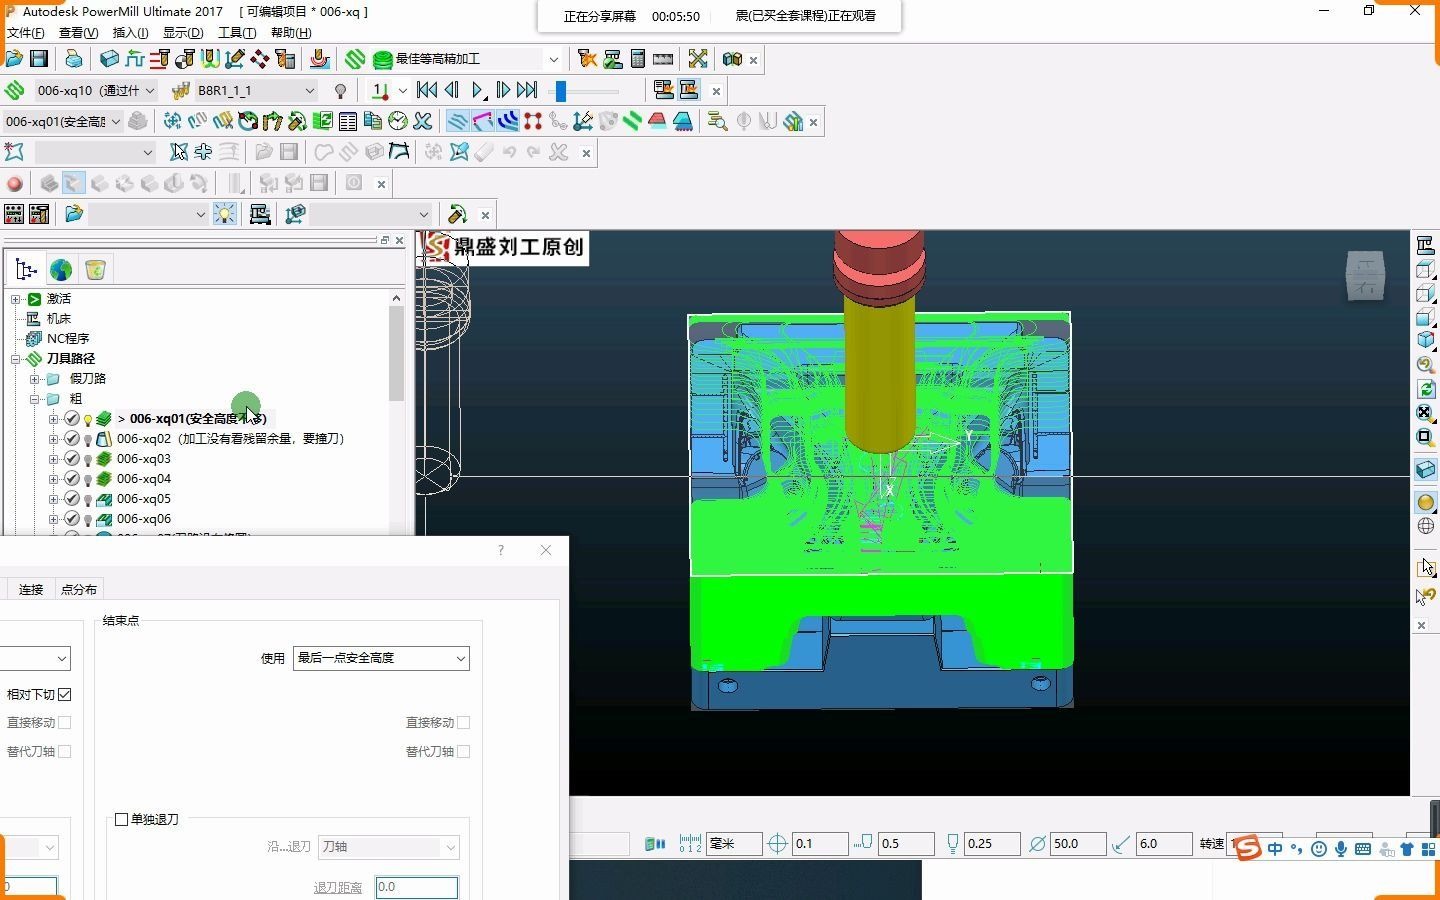
Task: Toggle the light bulb icon in bottom toolbar
Action: coord(225,214)
